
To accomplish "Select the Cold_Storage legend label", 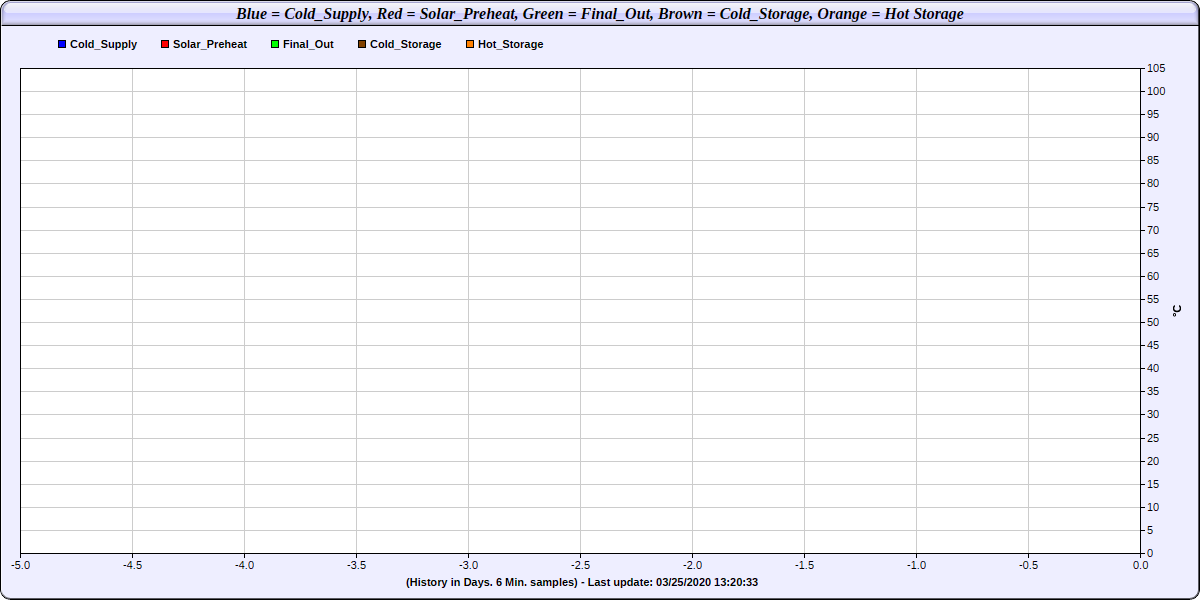I will coord(406,45).
